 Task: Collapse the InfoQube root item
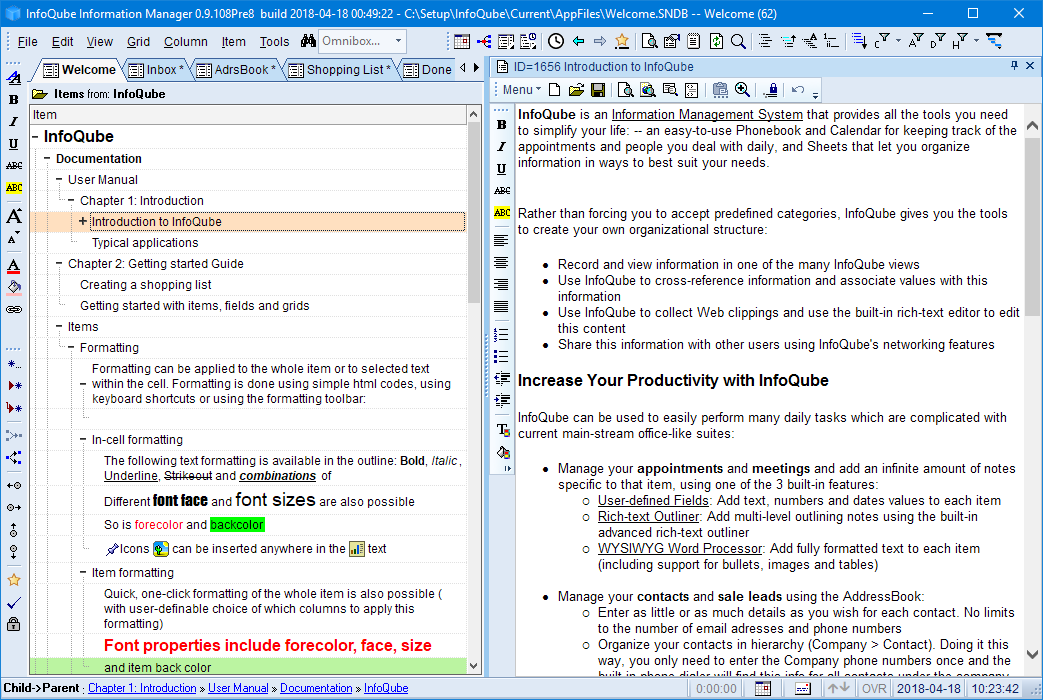(35, 136)
